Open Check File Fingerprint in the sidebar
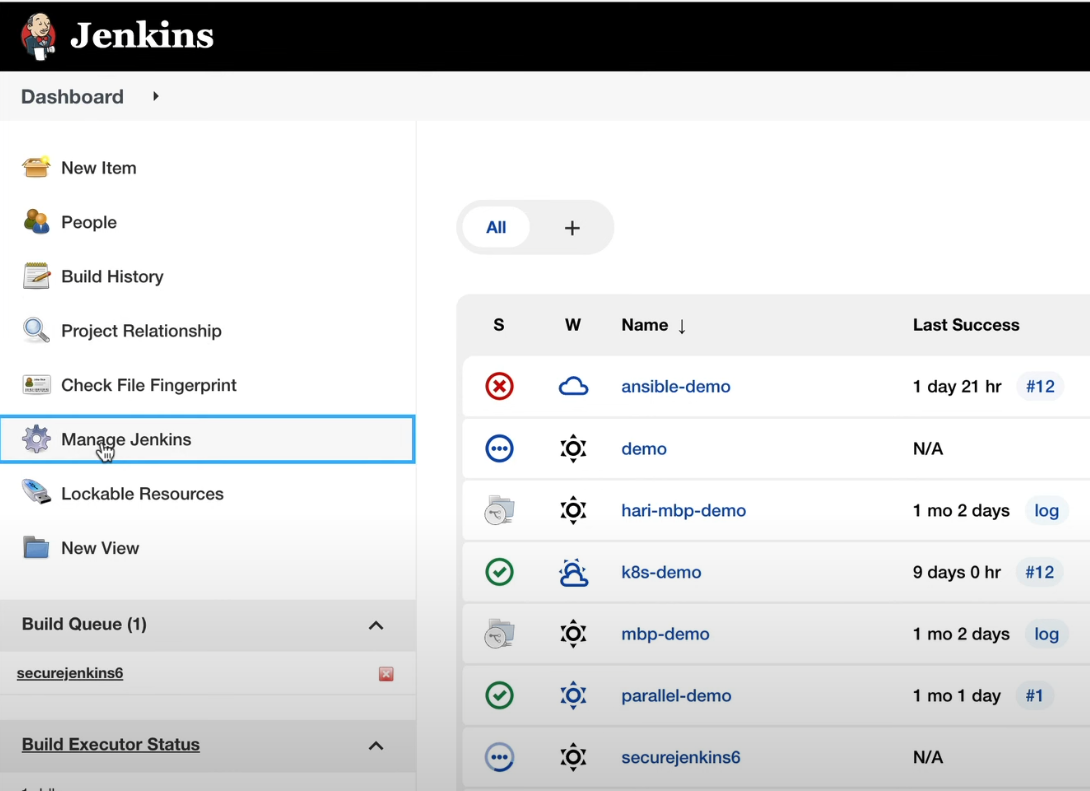This screenshot has height=791, width=1090. point(149,384)
